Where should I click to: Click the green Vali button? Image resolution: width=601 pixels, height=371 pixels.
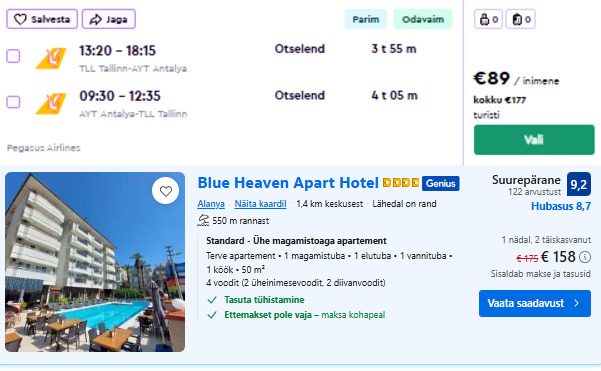[x=534, y=140]
